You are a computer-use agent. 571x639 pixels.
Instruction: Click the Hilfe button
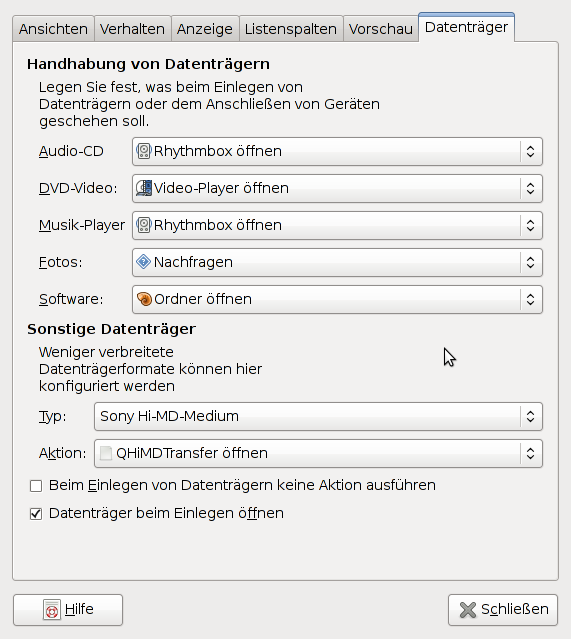(x=68, y=610)
